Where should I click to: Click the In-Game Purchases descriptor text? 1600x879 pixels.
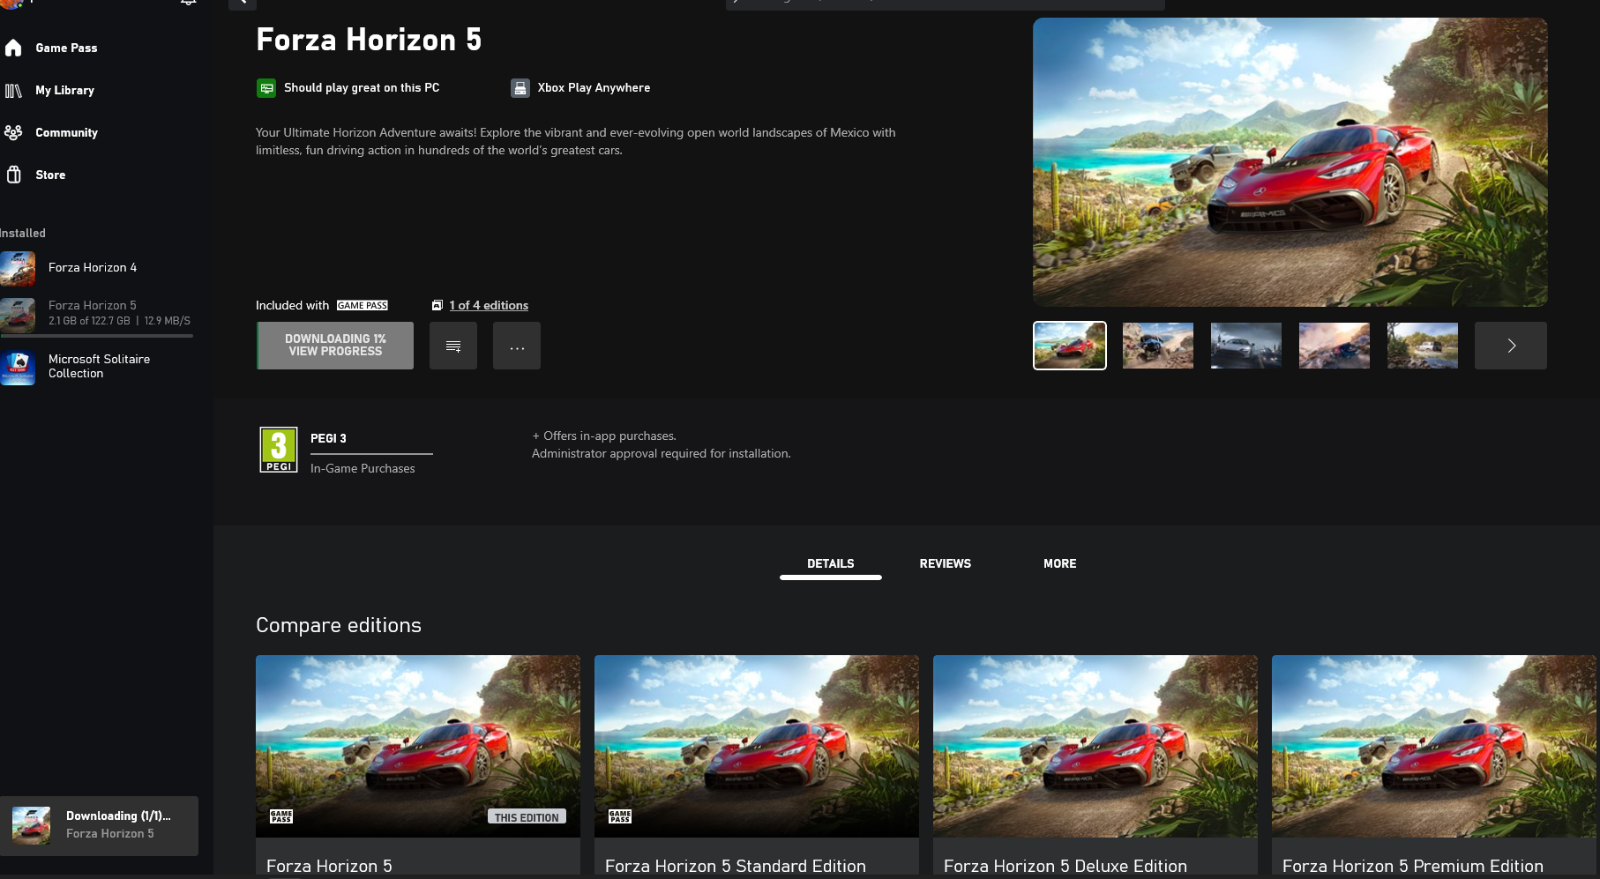pyautogui.click(x=362, y=469)
